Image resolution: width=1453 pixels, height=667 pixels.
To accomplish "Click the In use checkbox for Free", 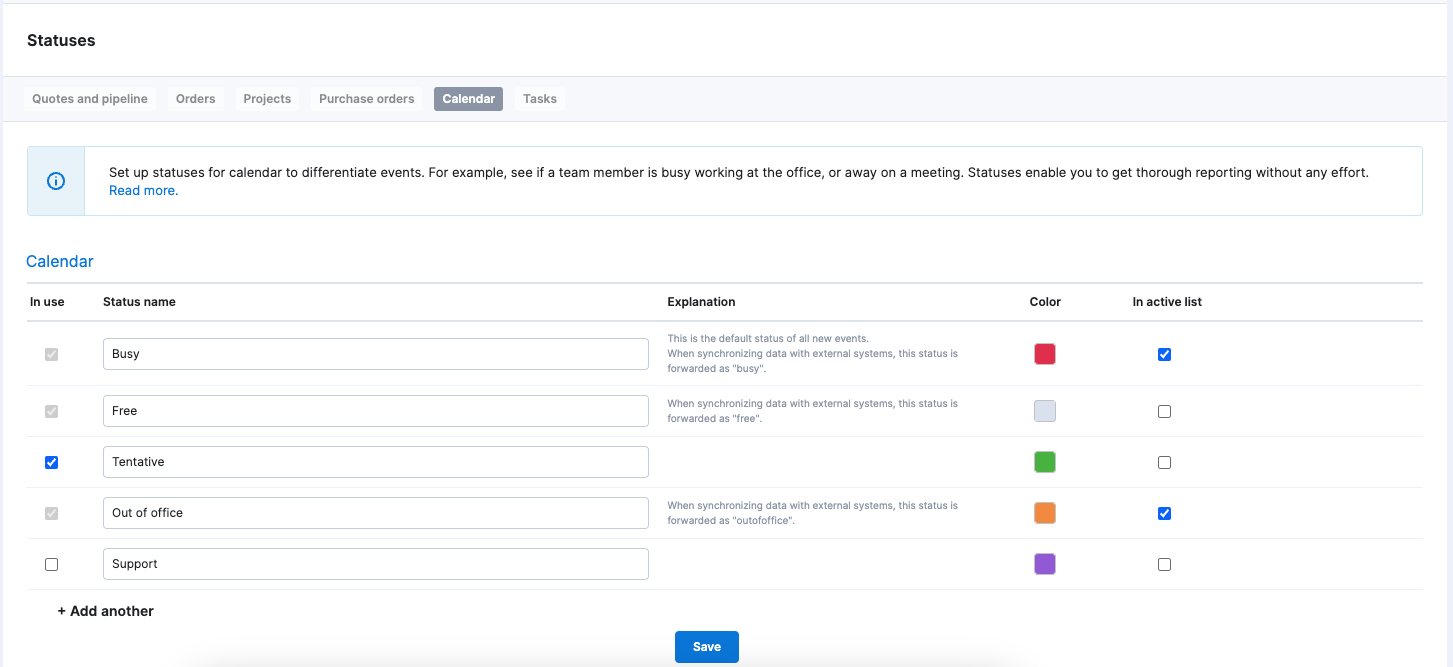I will coord(52,411).
